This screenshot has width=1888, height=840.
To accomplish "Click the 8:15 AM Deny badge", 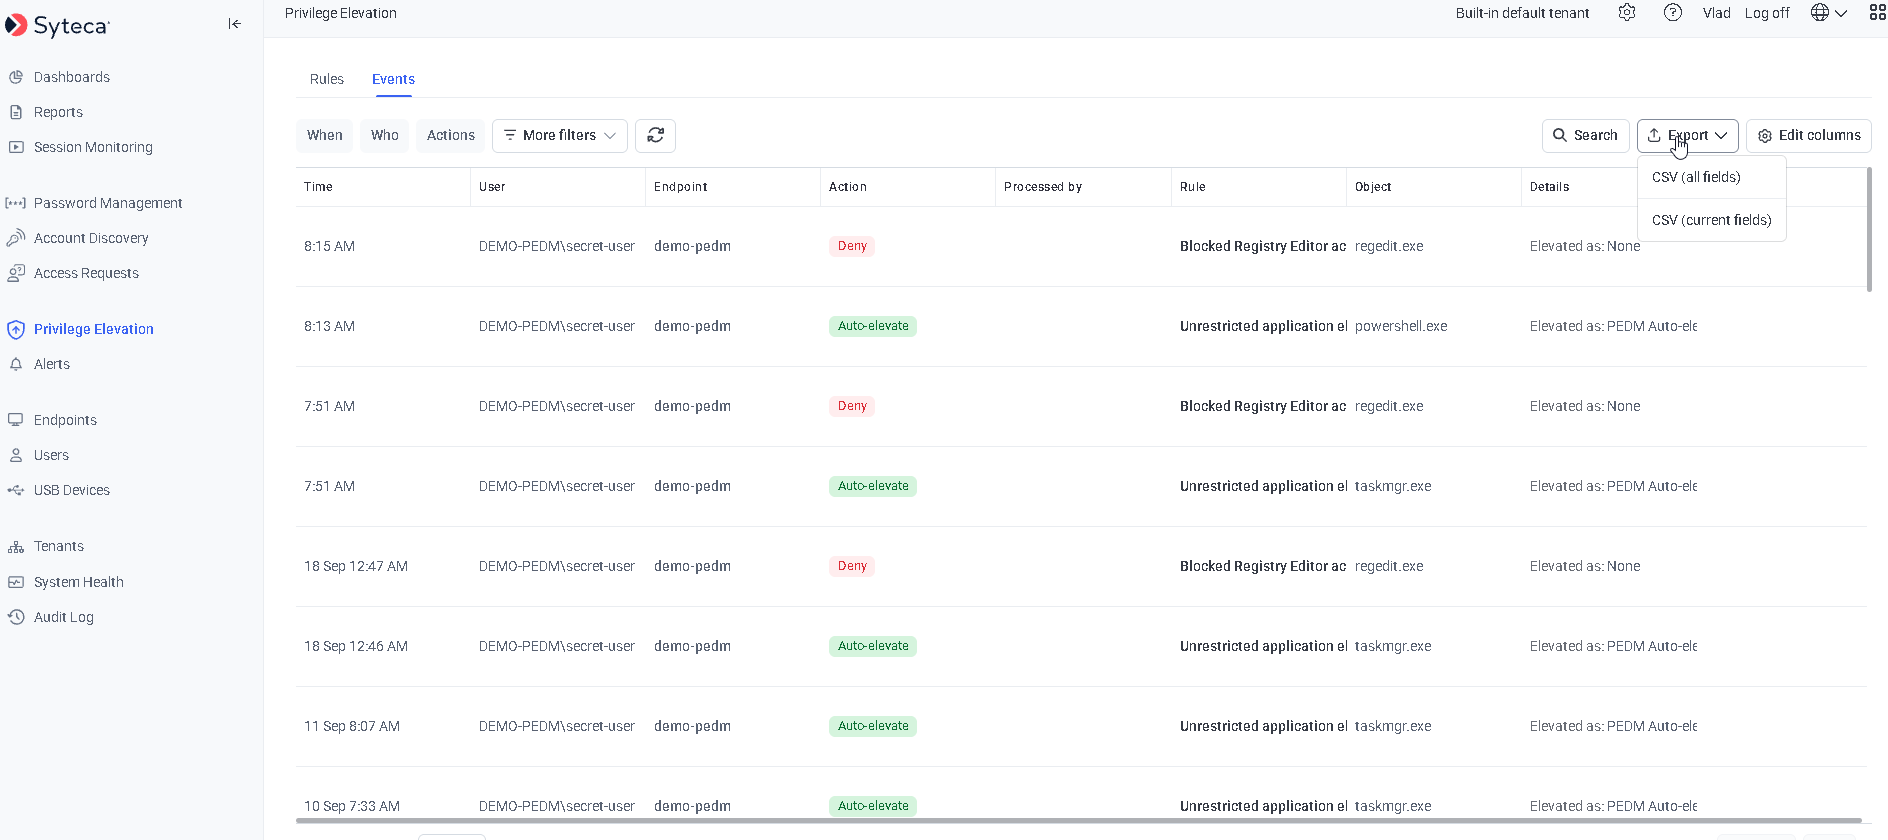I will (x=852, y=246).
